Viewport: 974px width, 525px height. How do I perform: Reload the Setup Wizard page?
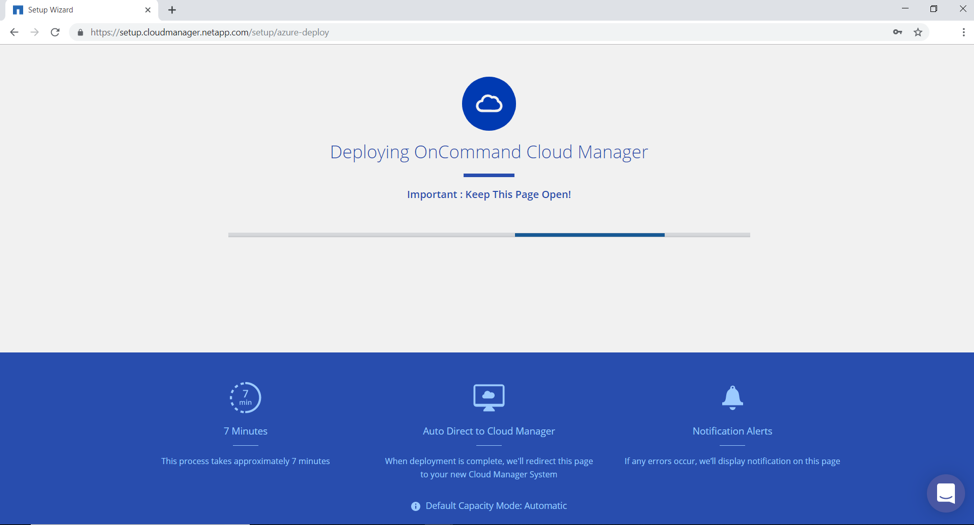coord(55,32)
